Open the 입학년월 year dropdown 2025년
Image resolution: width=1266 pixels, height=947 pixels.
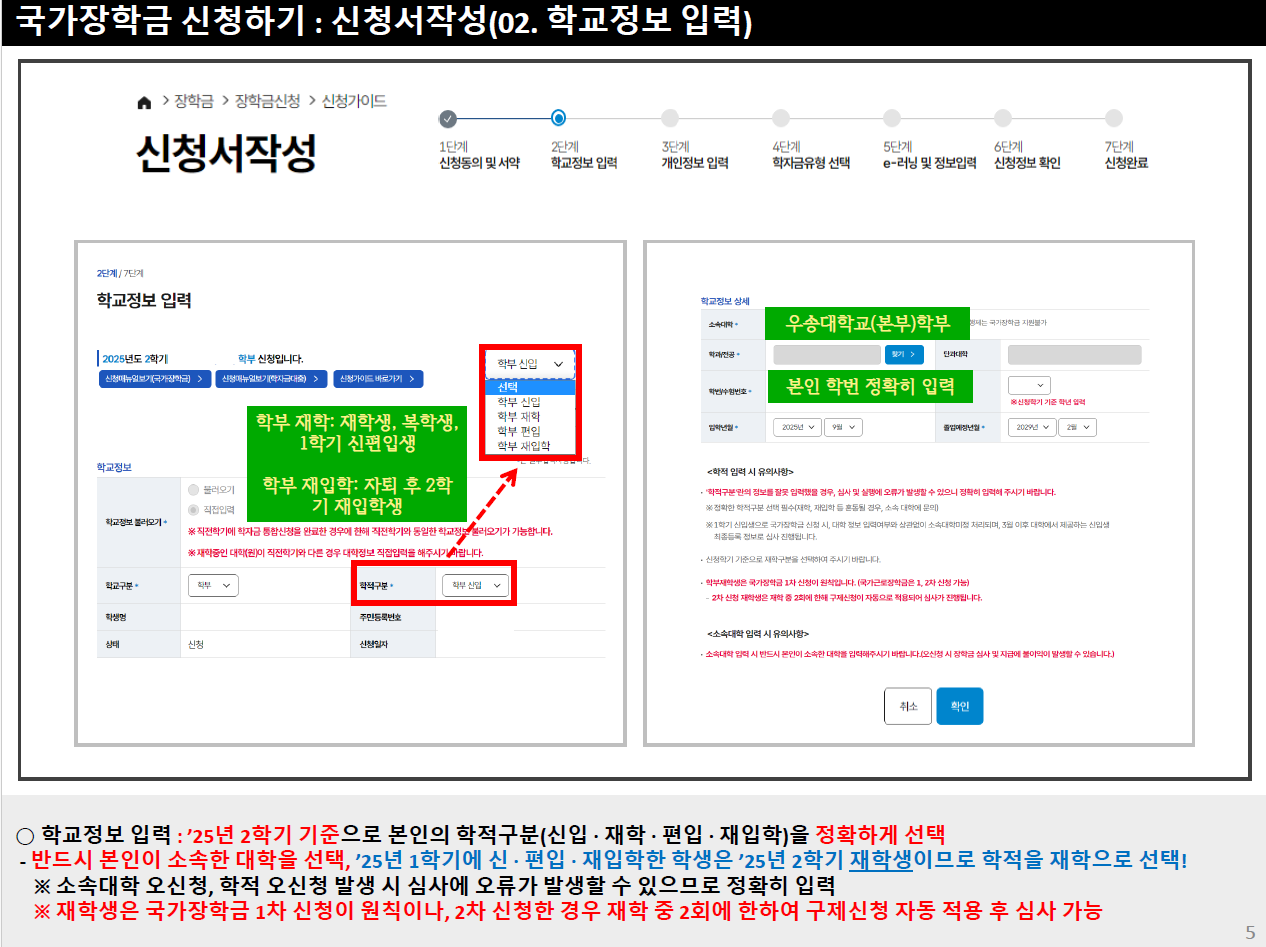pos(797,427)
